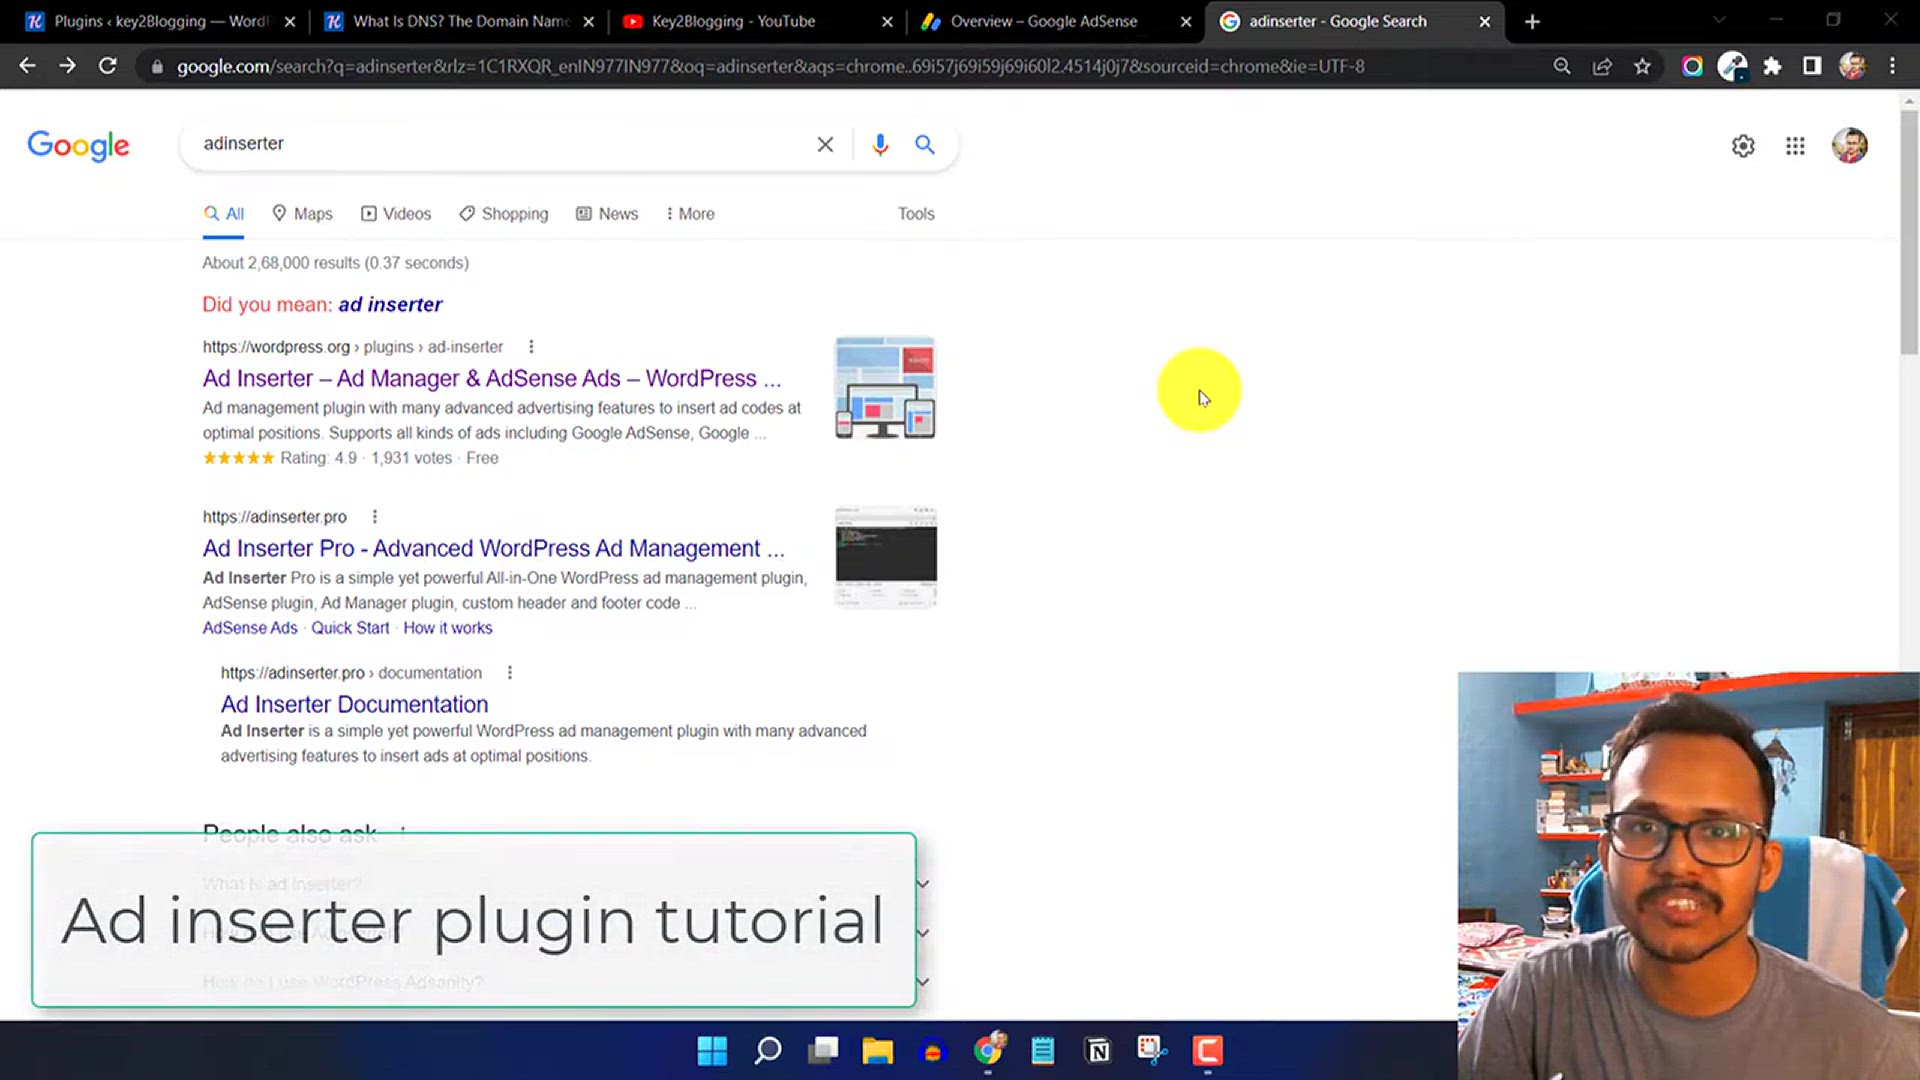The image size is (1920, 1080).
Task: Open options for adinserter.pro result
Action: pyautogui.click(x=375, y=517)
